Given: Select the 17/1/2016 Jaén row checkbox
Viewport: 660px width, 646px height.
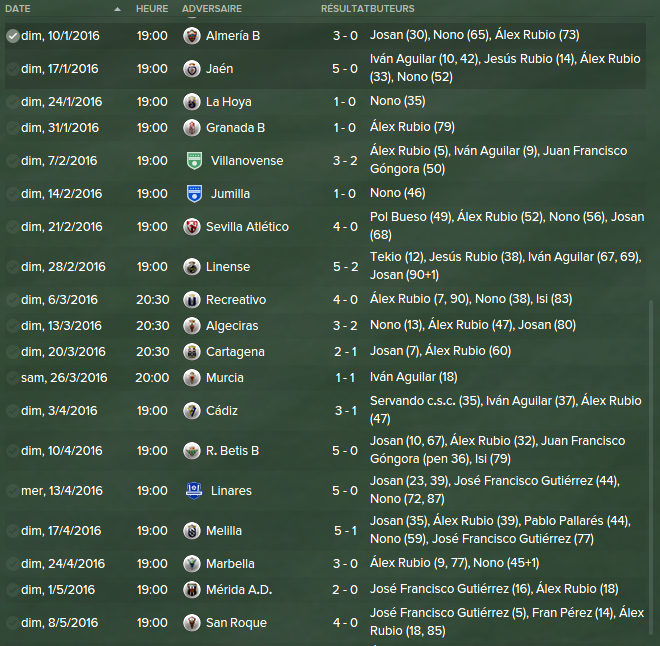Looking at the screenshot, I should [12, 69].
